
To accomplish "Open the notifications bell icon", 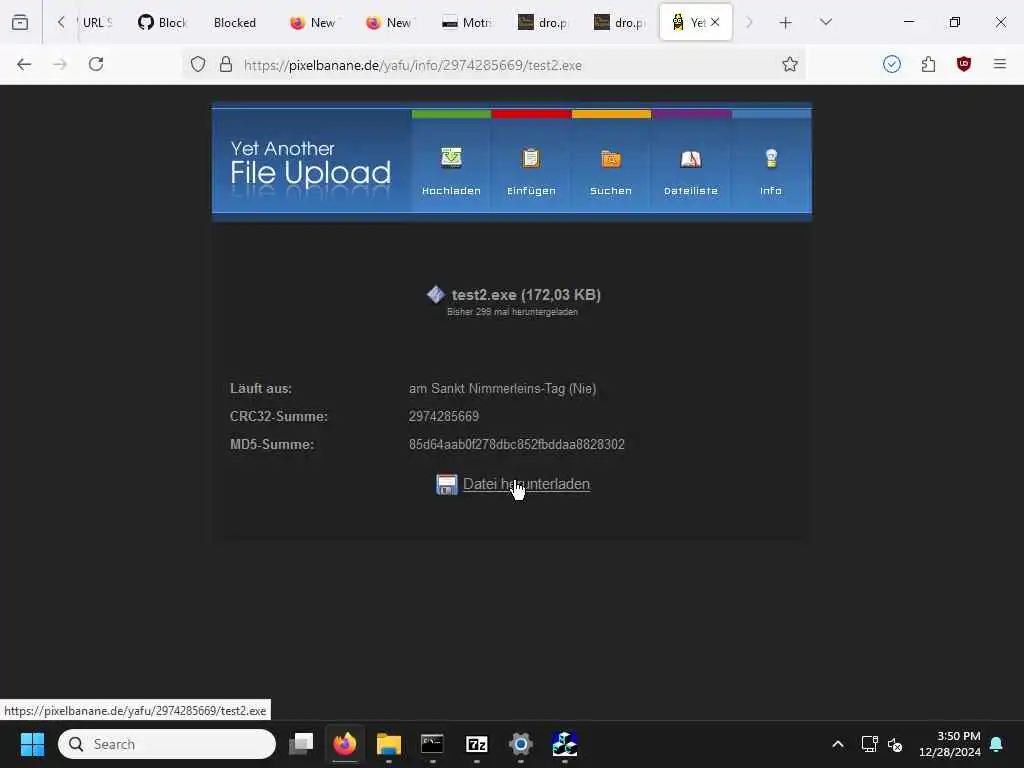I will click(x=996, y=744).
